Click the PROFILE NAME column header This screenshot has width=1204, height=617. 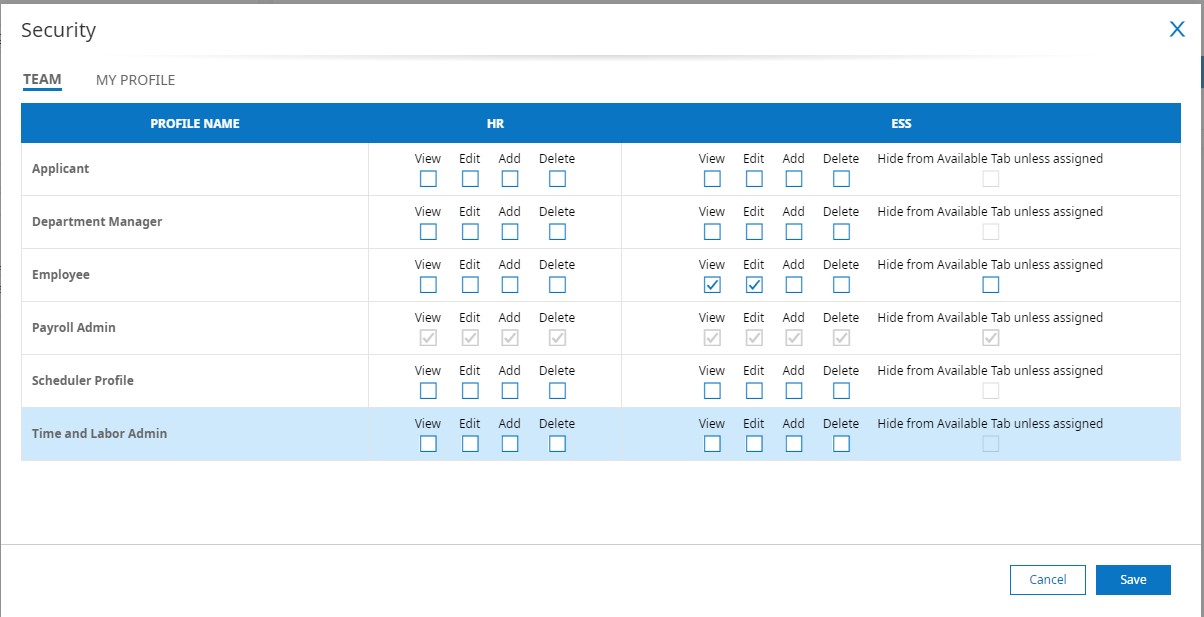195,124
